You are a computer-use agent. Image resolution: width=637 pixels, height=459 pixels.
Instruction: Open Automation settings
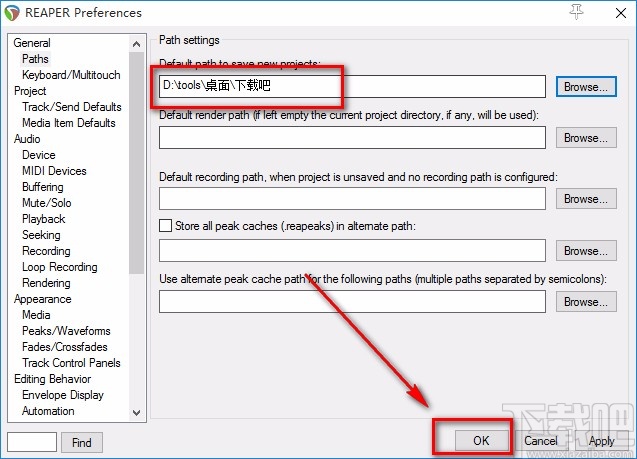[48, 411]
